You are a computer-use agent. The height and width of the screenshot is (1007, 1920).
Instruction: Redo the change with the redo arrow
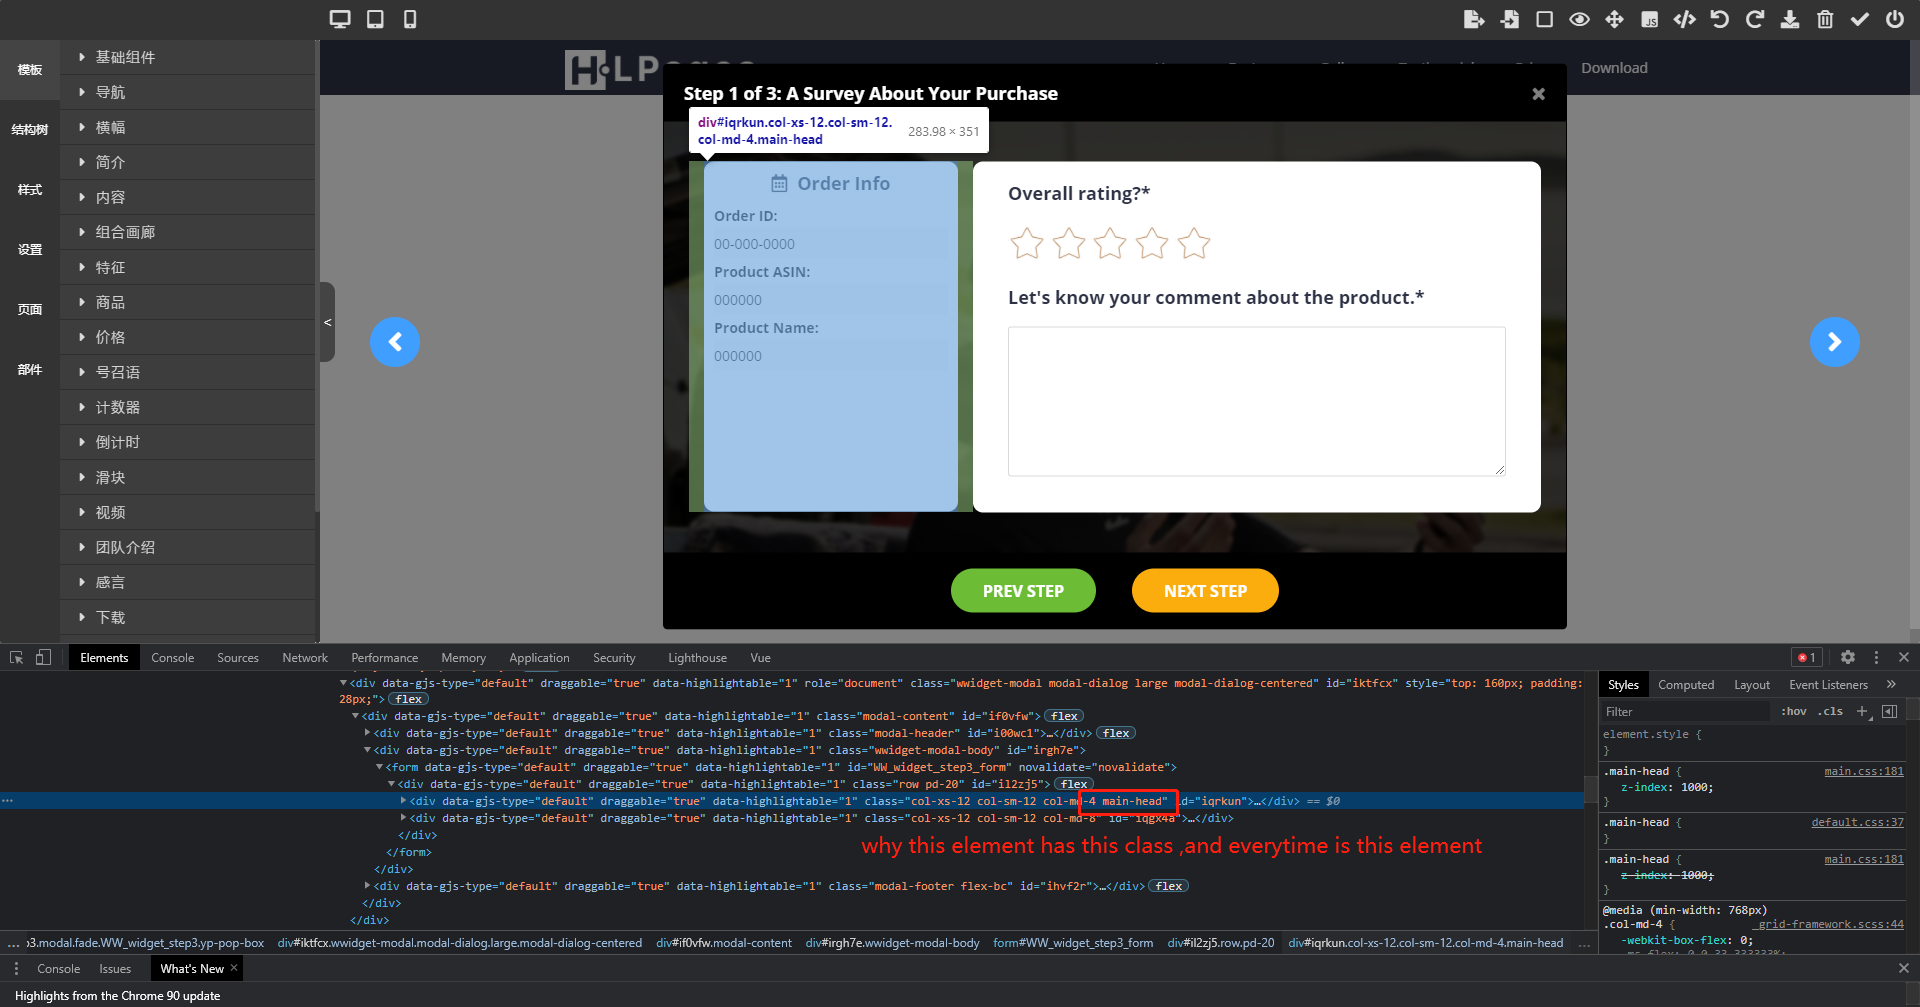(1755, 19)
